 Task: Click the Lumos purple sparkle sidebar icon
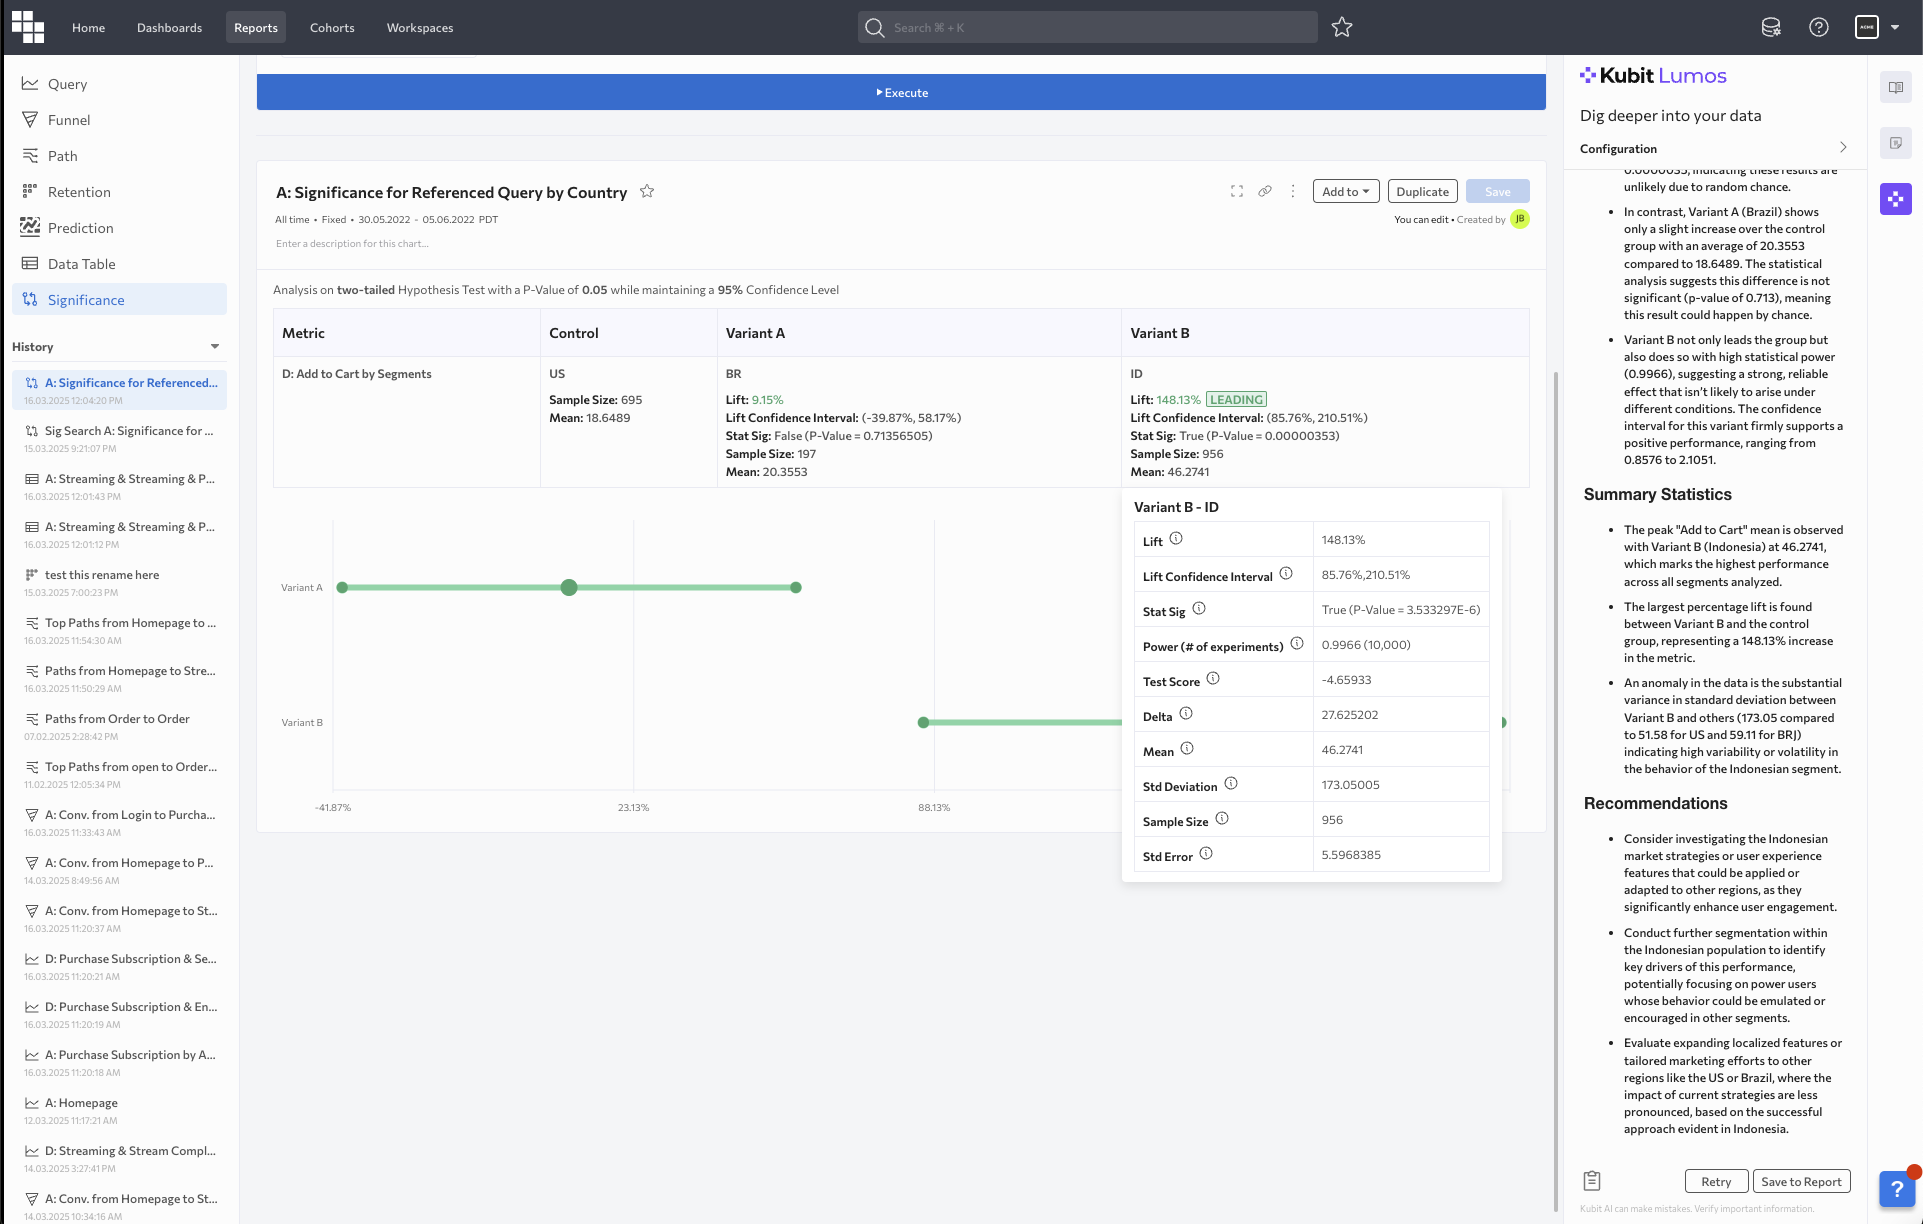[1895, 199]
